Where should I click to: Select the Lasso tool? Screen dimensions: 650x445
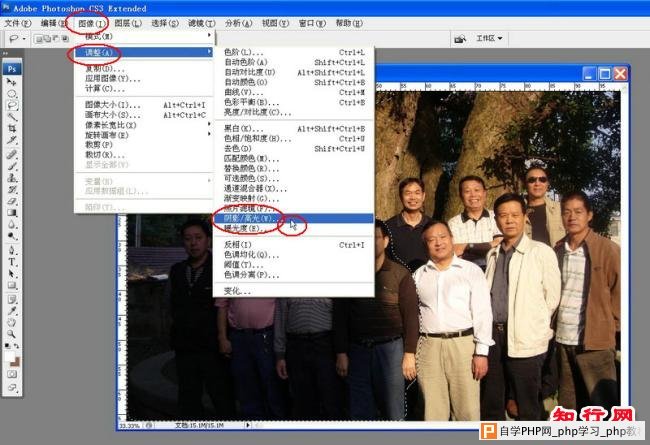(x=12, y=104)
